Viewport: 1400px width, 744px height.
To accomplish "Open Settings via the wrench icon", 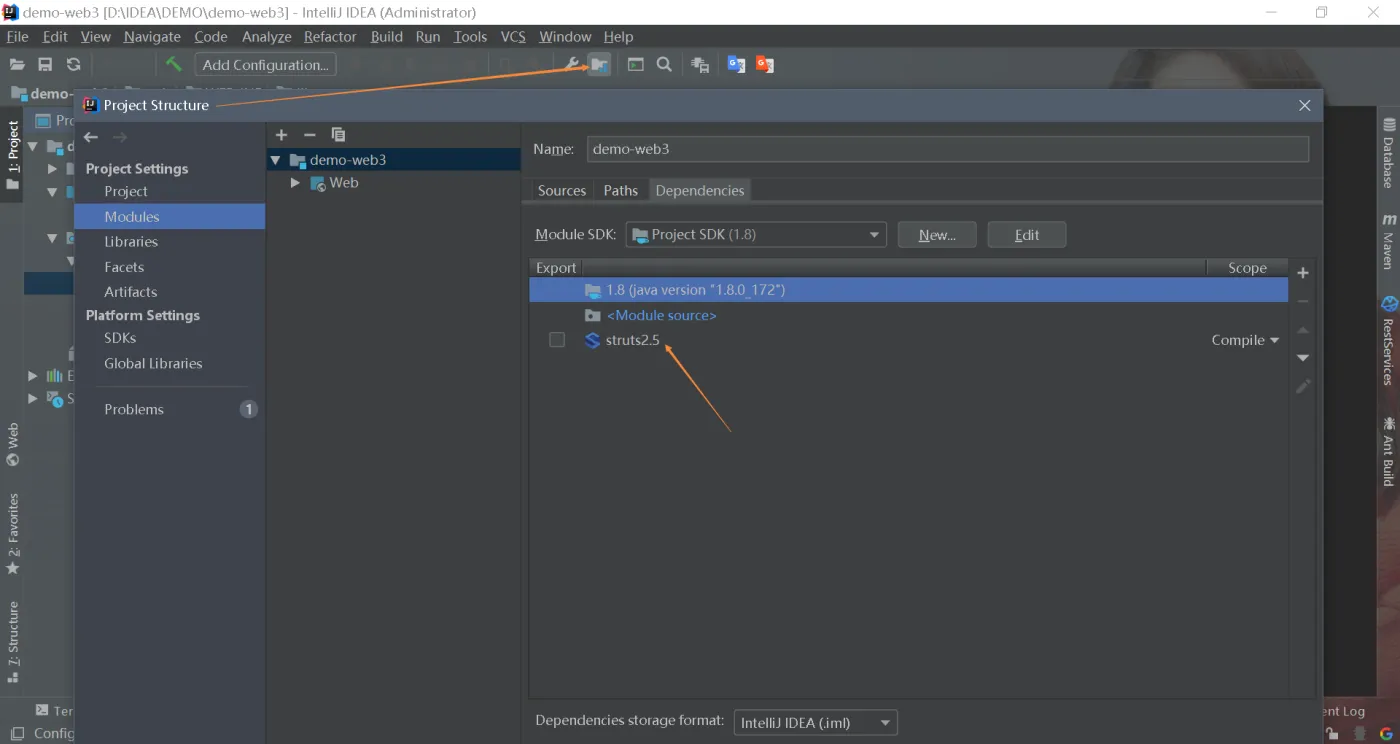I will click(573, 64).
